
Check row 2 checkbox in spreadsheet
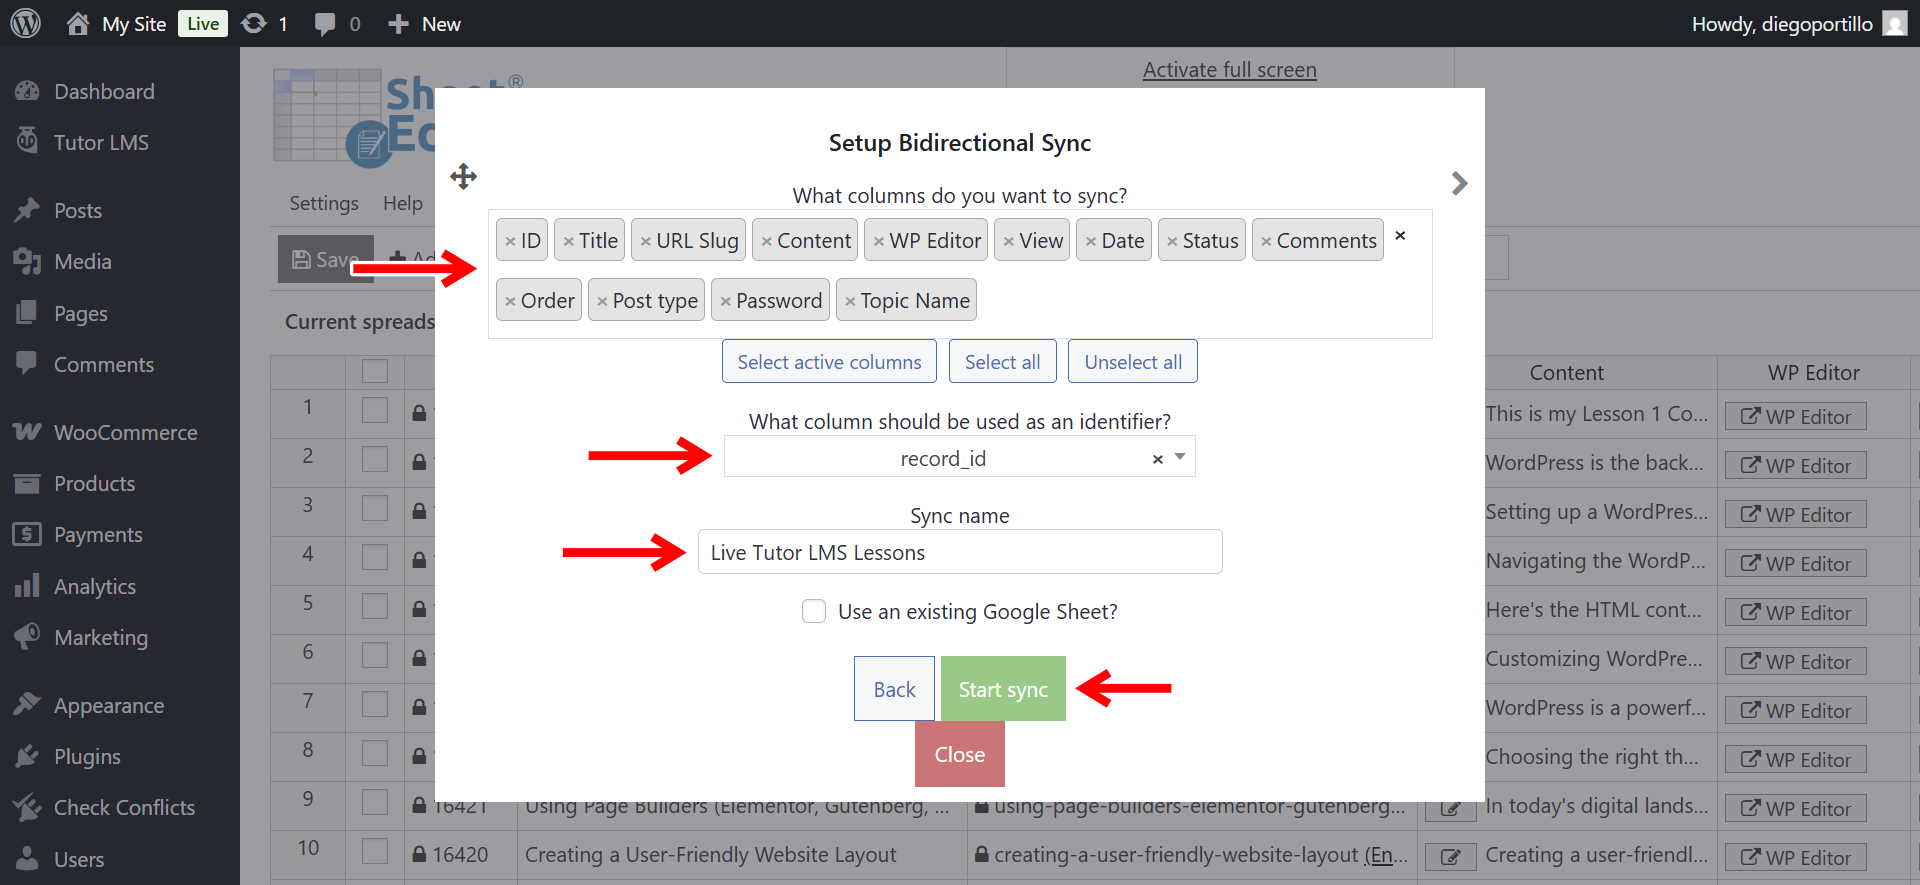375,459
